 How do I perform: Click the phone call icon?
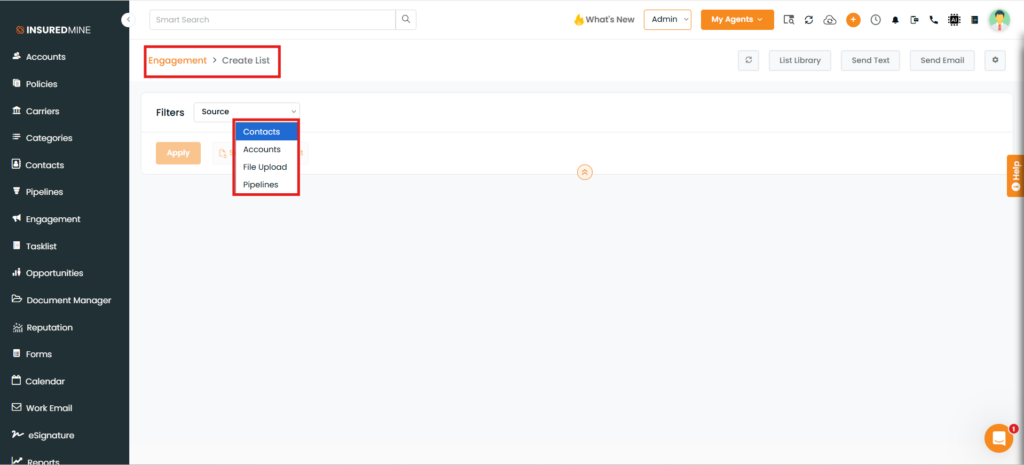[x=933, y=19]
